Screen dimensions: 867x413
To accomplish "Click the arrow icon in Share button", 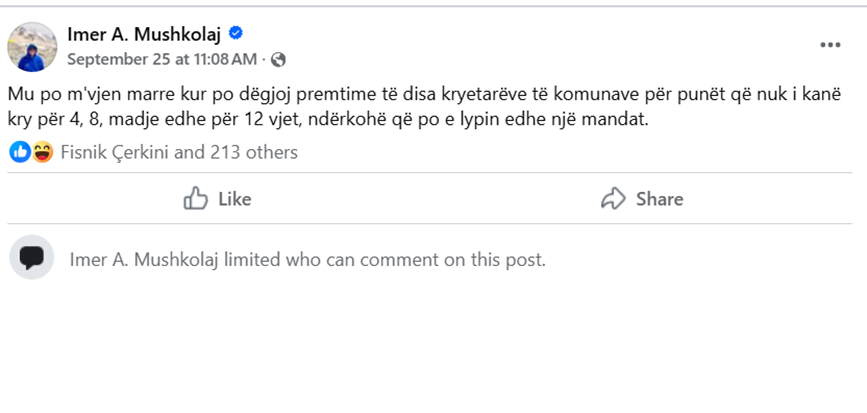I will pos(613,199).
